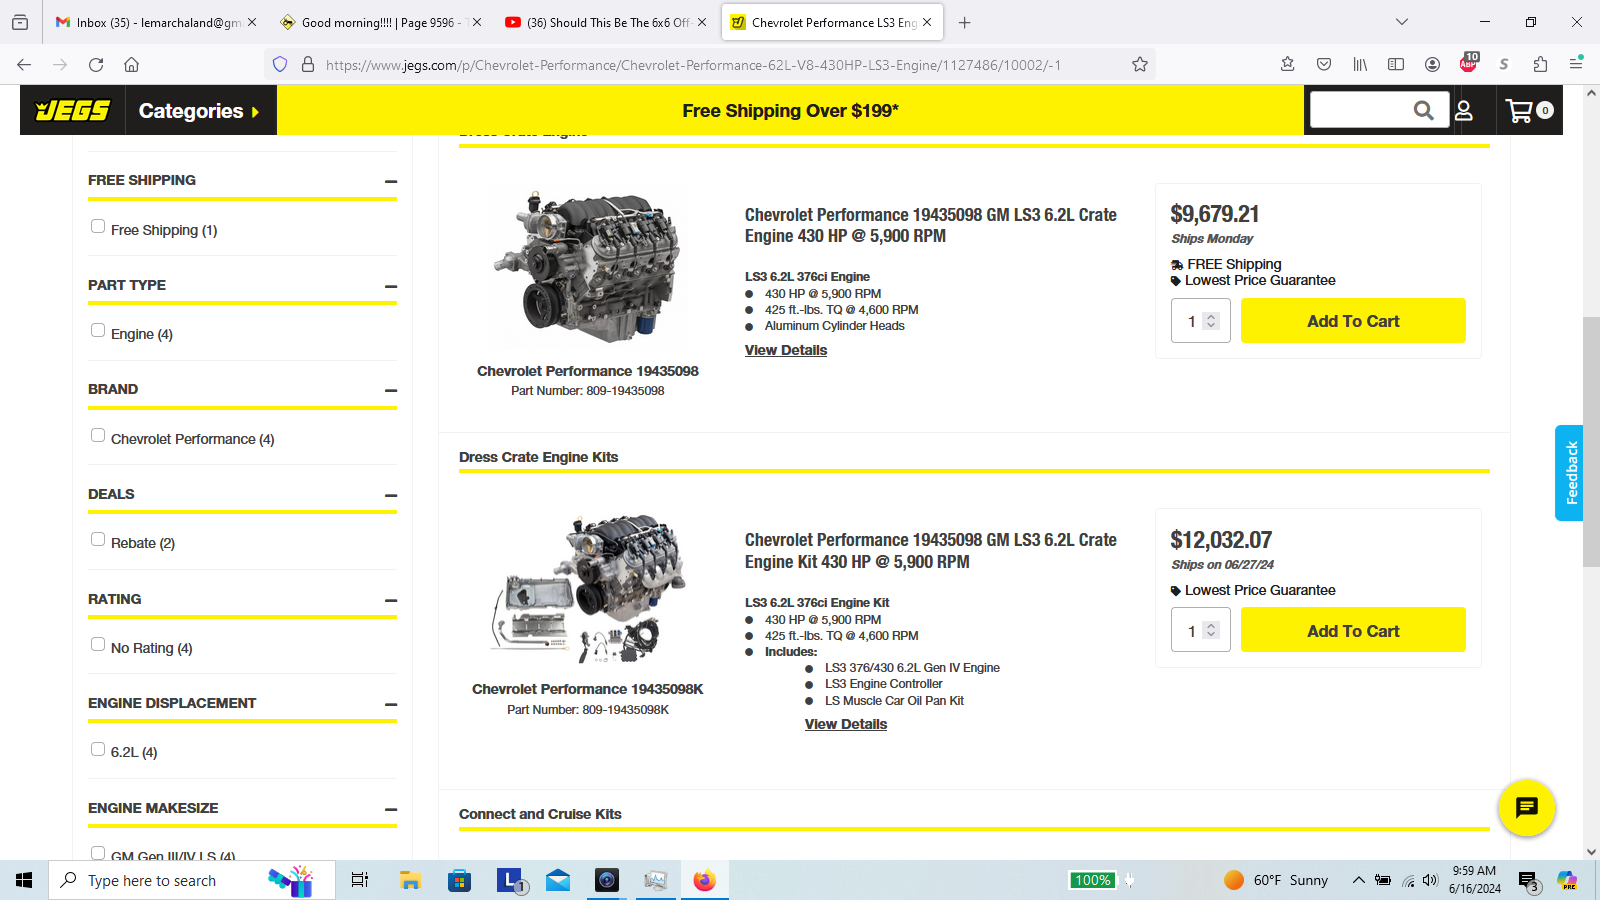The height and width of the screenshot is (900, 1600).
Task: Check the Free Shipping (1) filter
Action: (x=98, y=226)
